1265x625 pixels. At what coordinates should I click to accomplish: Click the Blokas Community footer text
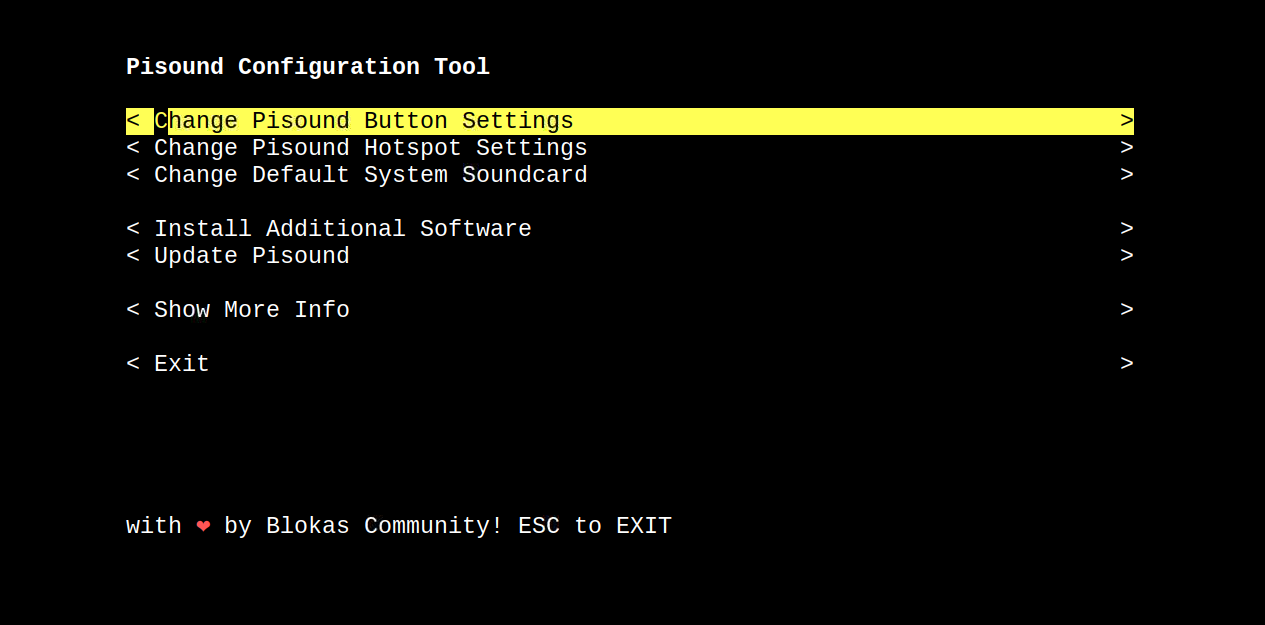click(x=385, y=526)
